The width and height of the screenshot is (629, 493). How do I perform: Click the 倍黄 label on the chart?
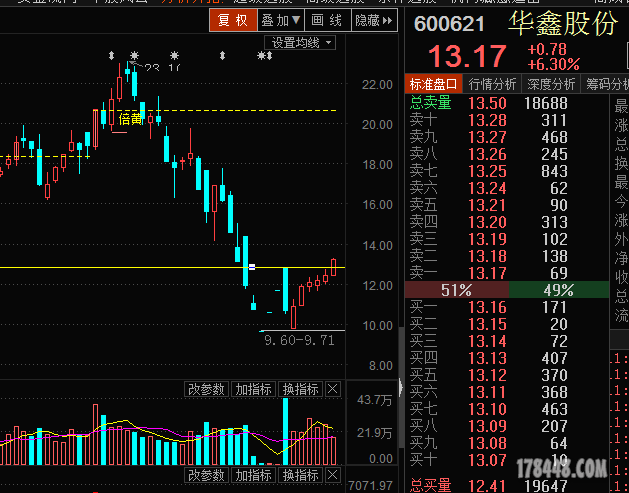130,119
